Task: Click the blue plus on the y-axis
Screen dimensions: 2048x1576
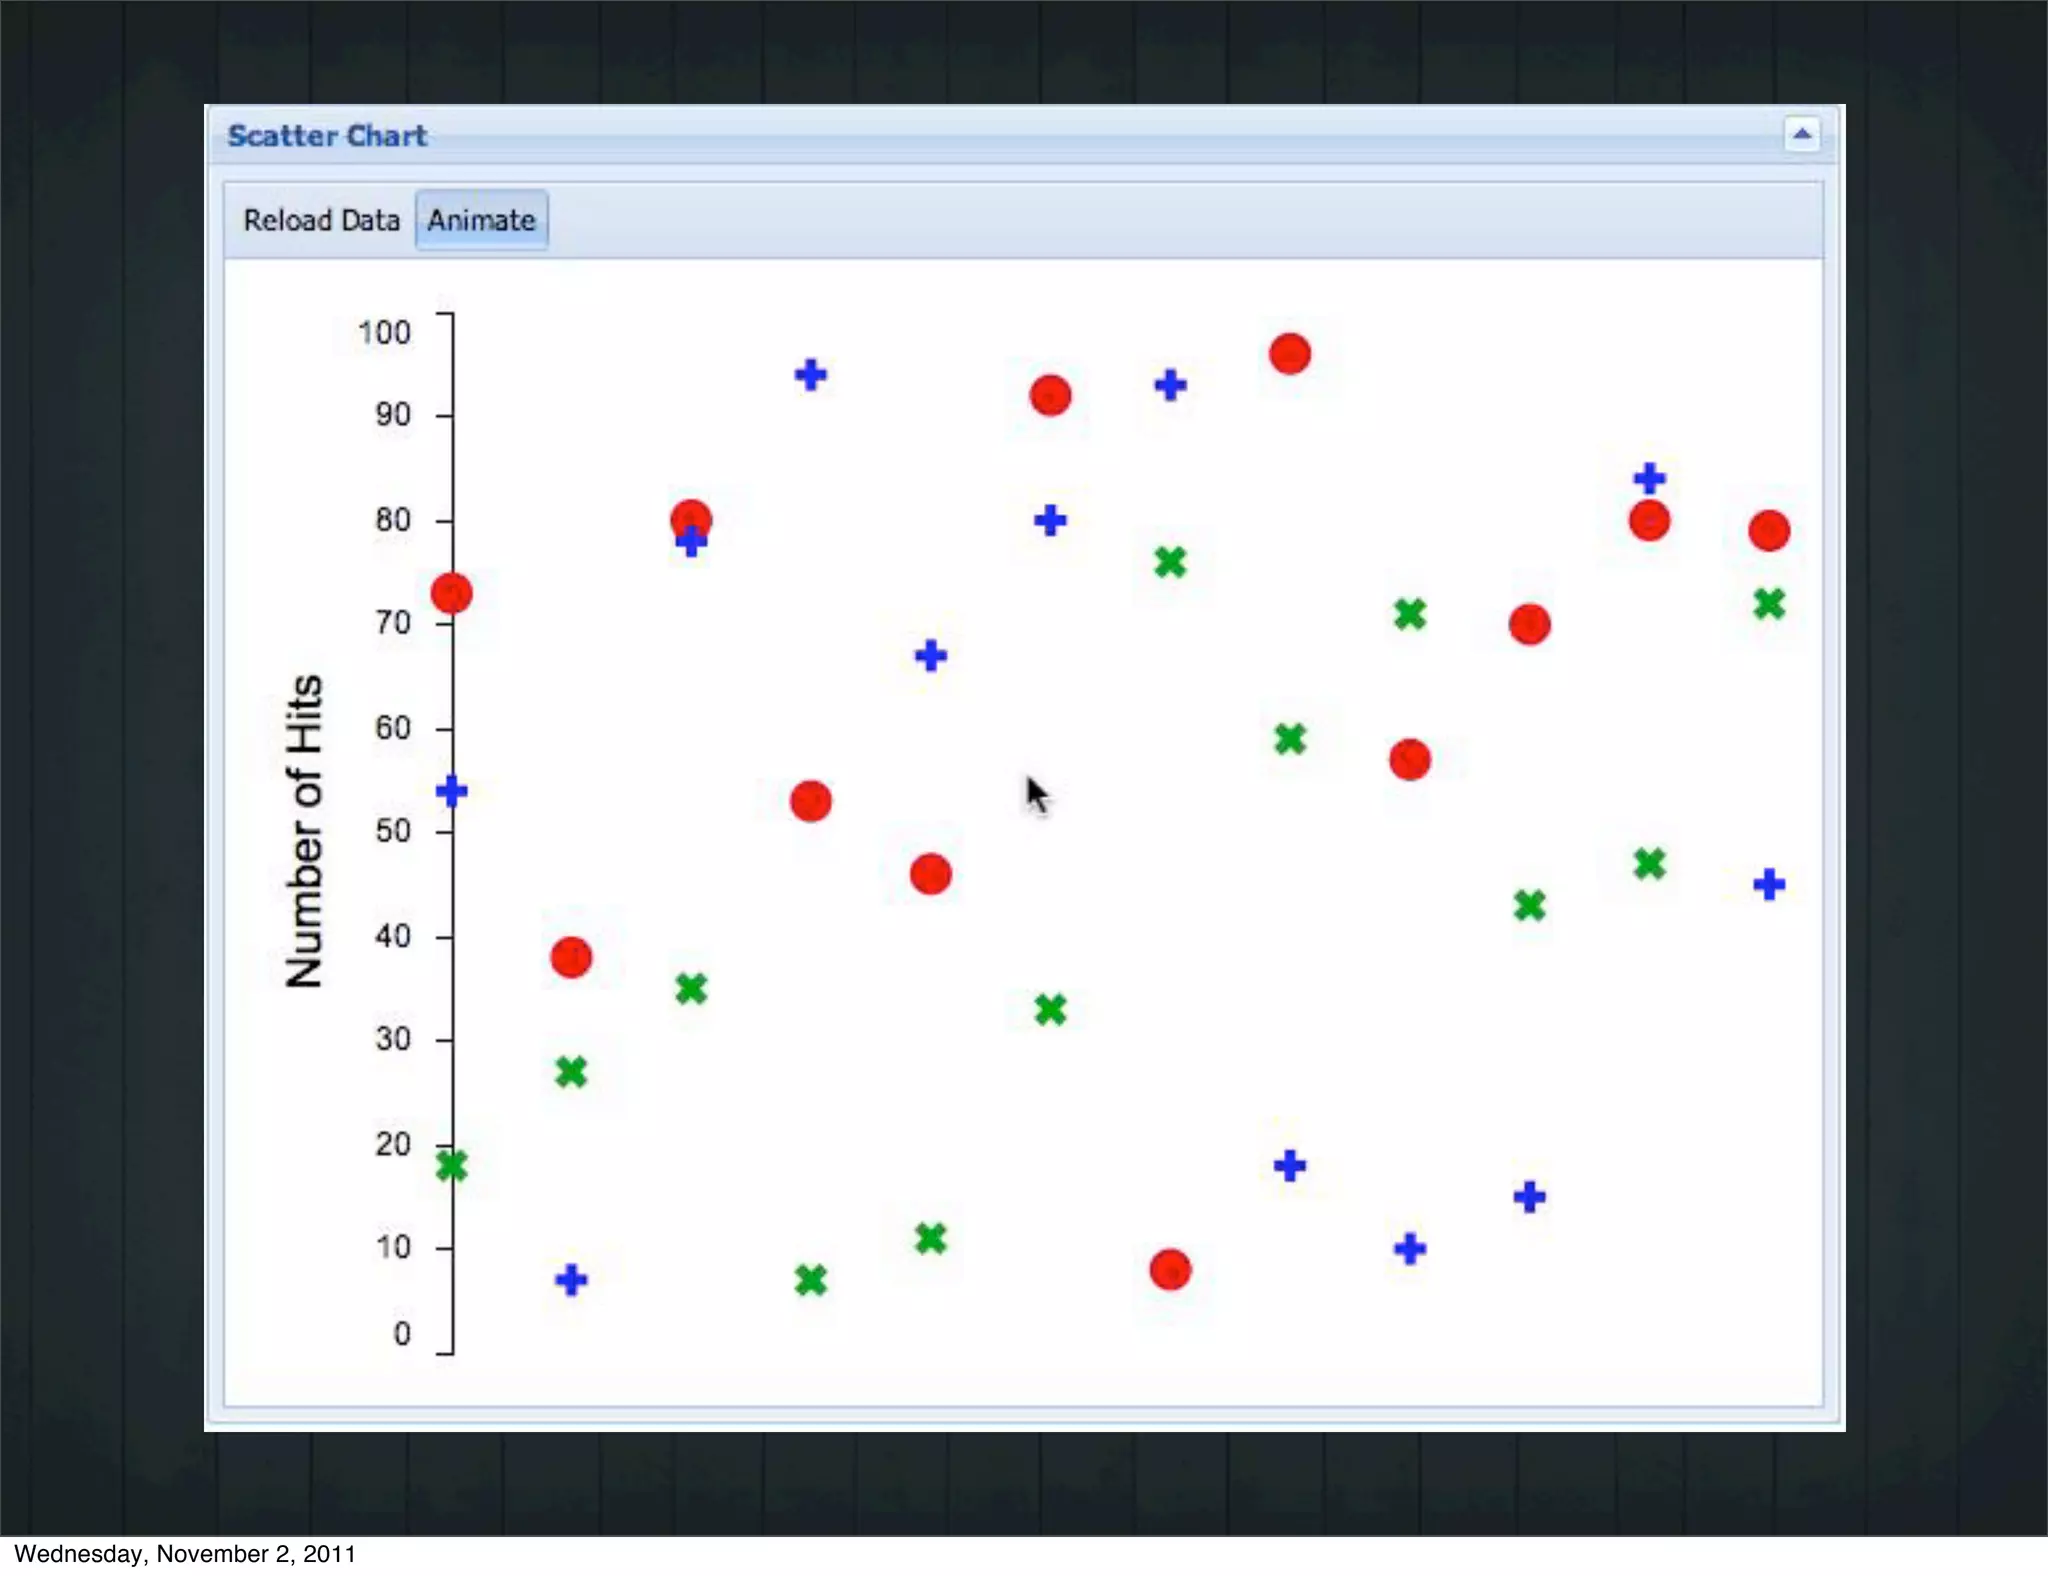Action: pyautogui.click(x=451, y=791)
